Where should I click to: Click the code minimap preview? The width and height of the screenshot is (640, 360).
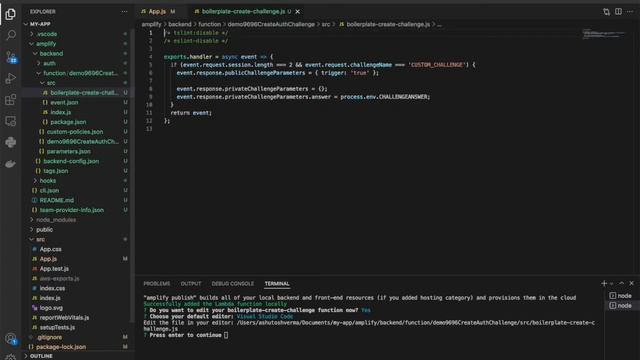coord(603,34)
